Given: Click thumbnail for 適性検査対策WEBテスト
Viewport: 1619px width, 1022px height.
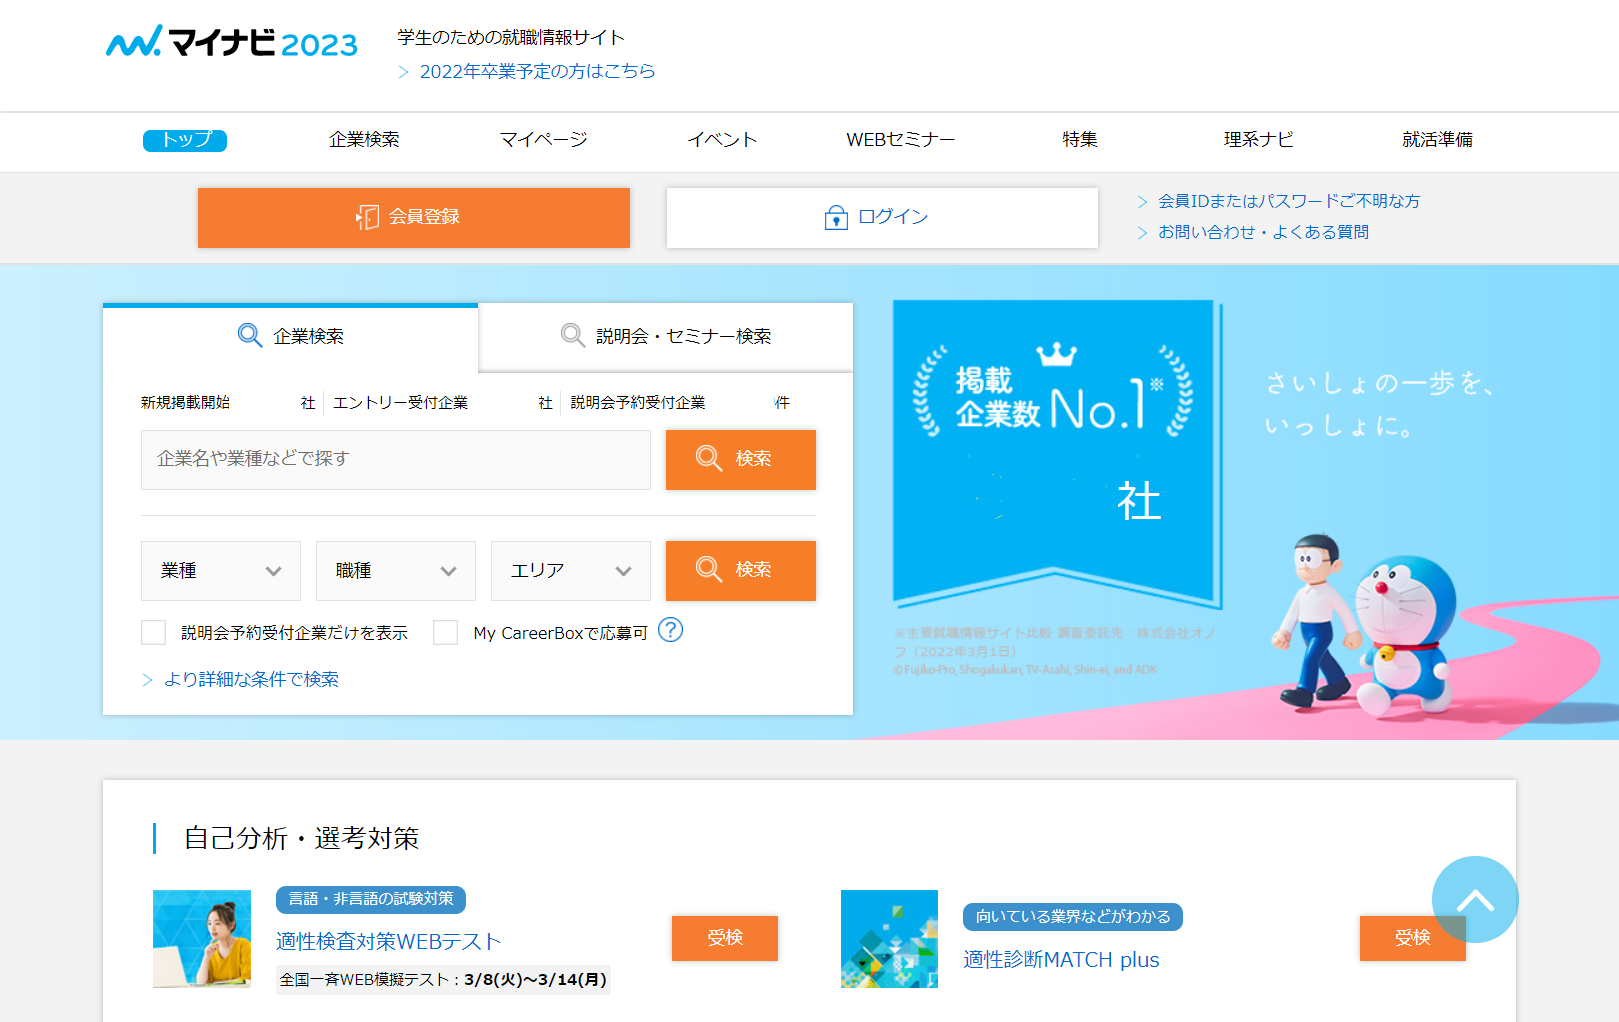Looking at the screenshot, I should [x=202, y=939].
